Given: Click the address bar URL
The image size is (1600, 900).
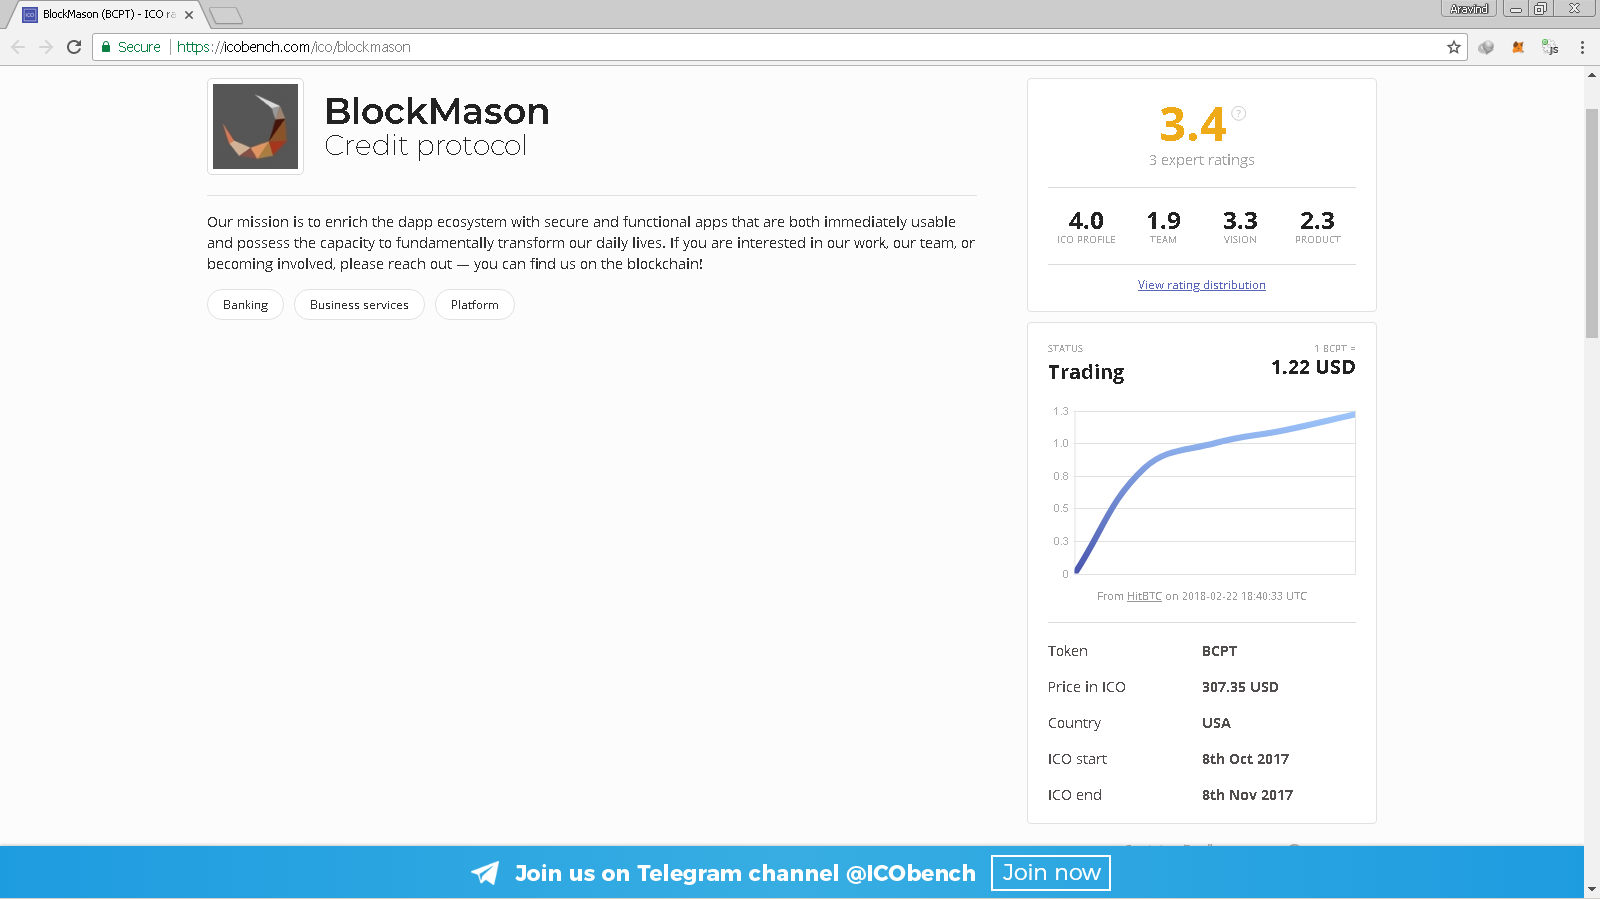Looking at the screenshot, I should coord(294,47).
